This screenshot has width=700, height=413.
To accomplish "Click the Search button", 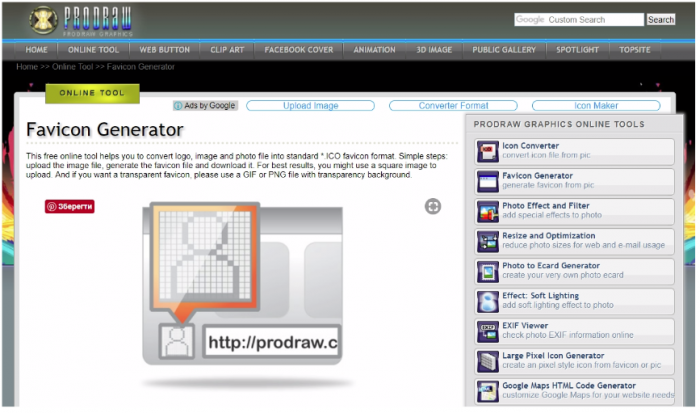I will pyautogui.click(x=661, y=20).
